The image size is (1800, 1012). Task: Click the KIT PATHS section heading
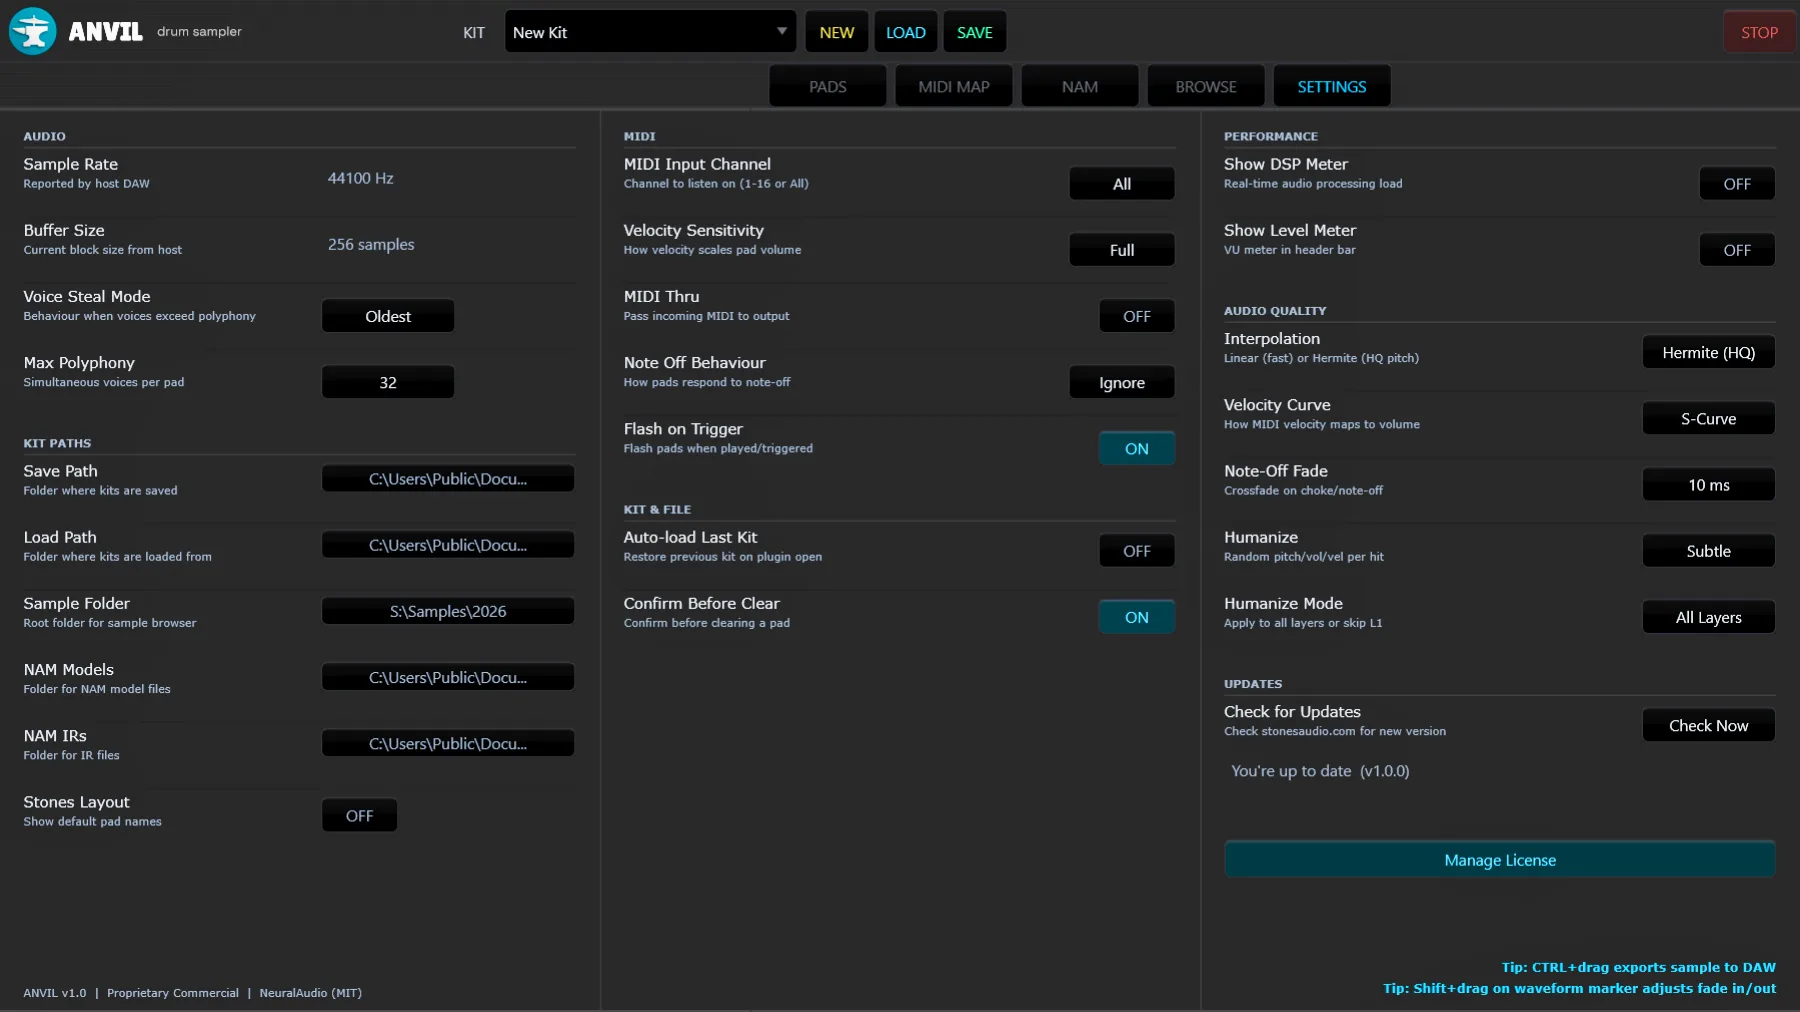coord(57,443)
